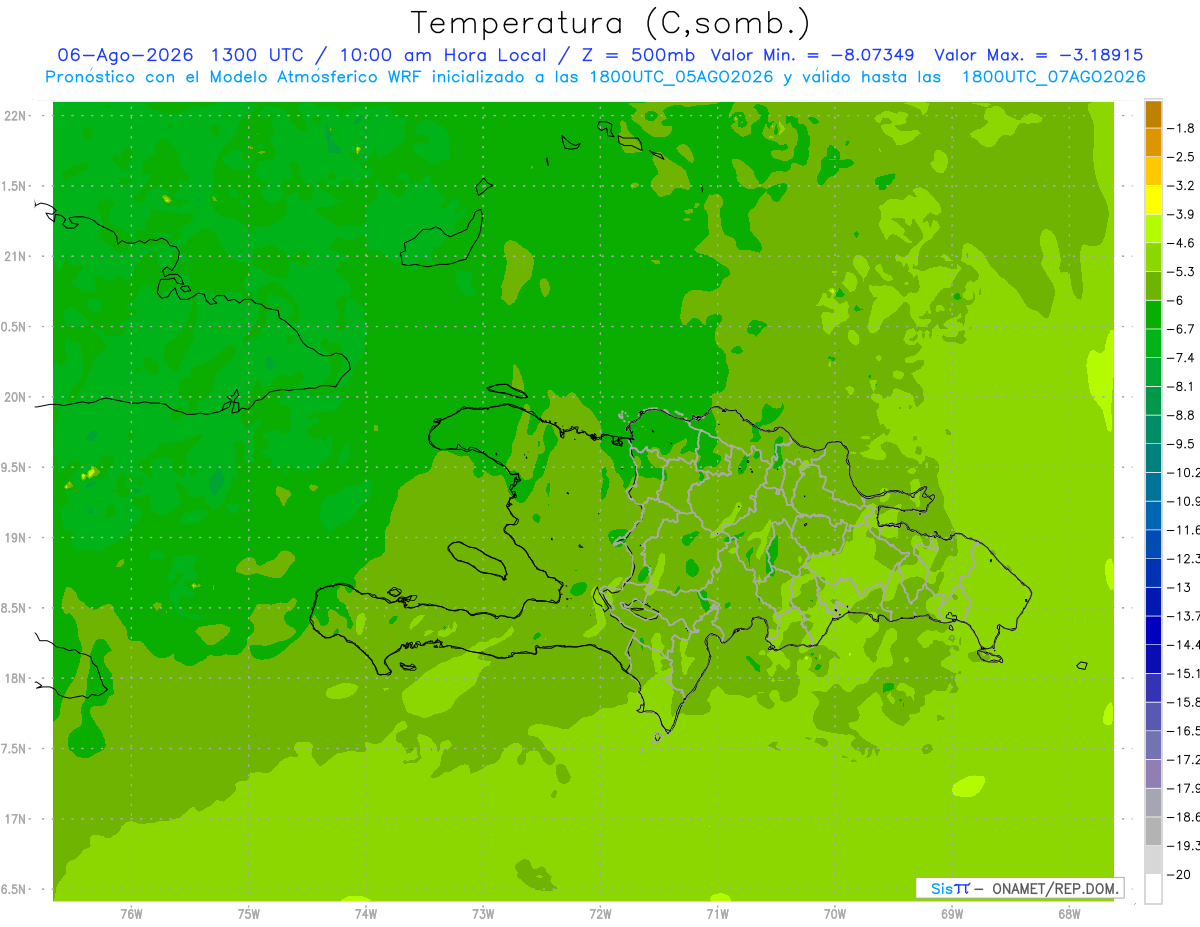Click "Valor Min. = -8.07349"
The image size is (1200, 927).
pyautogui.click(x=812, y=55)
